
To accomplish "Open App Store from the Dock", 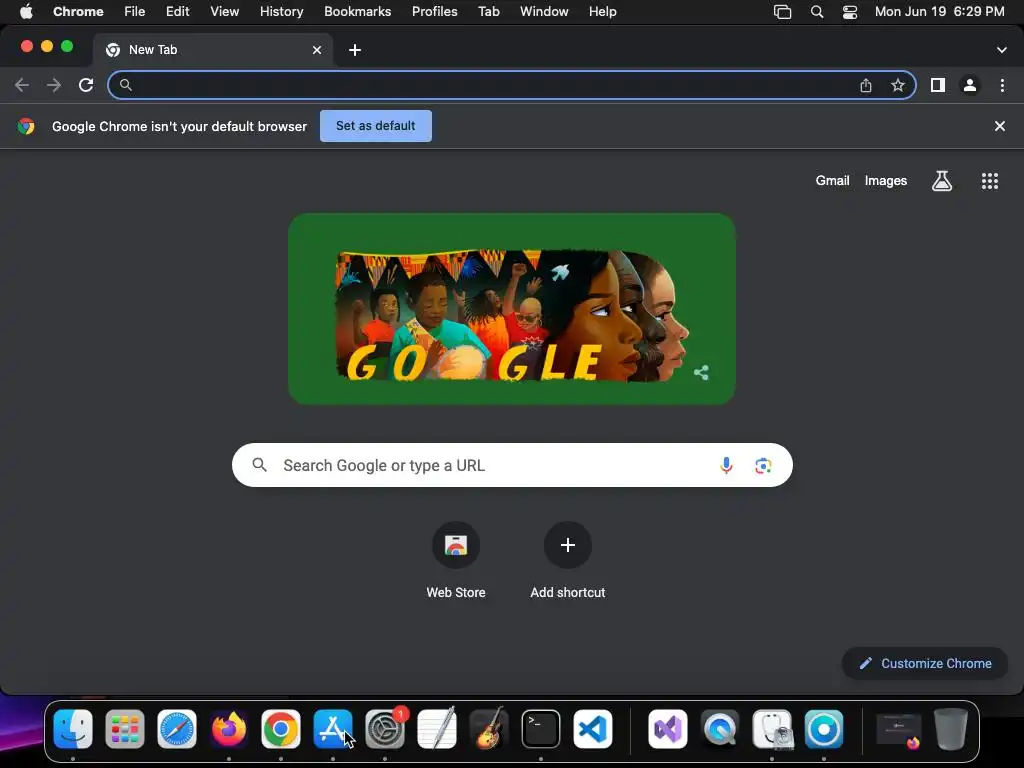I will pos(332,729).
